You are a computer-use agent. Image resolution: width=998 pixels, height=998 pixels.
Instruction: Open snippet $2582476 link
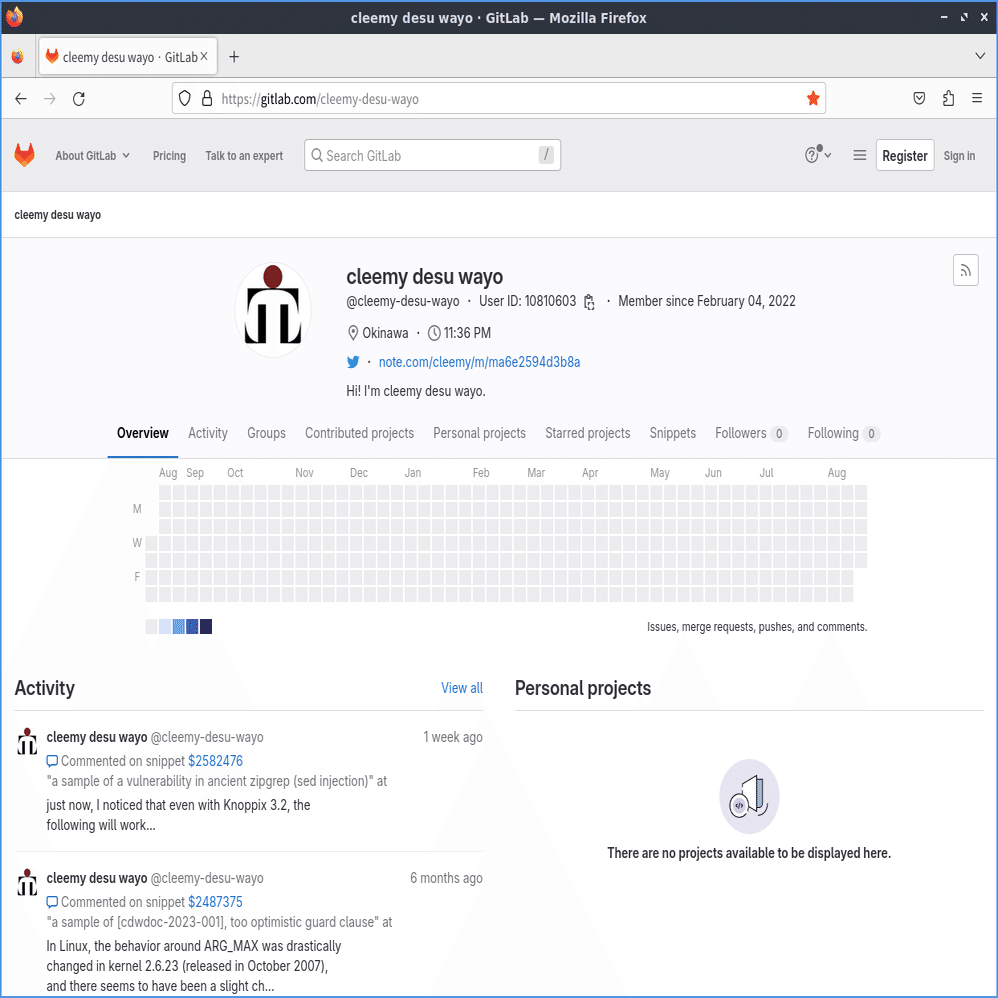[215, 761]
